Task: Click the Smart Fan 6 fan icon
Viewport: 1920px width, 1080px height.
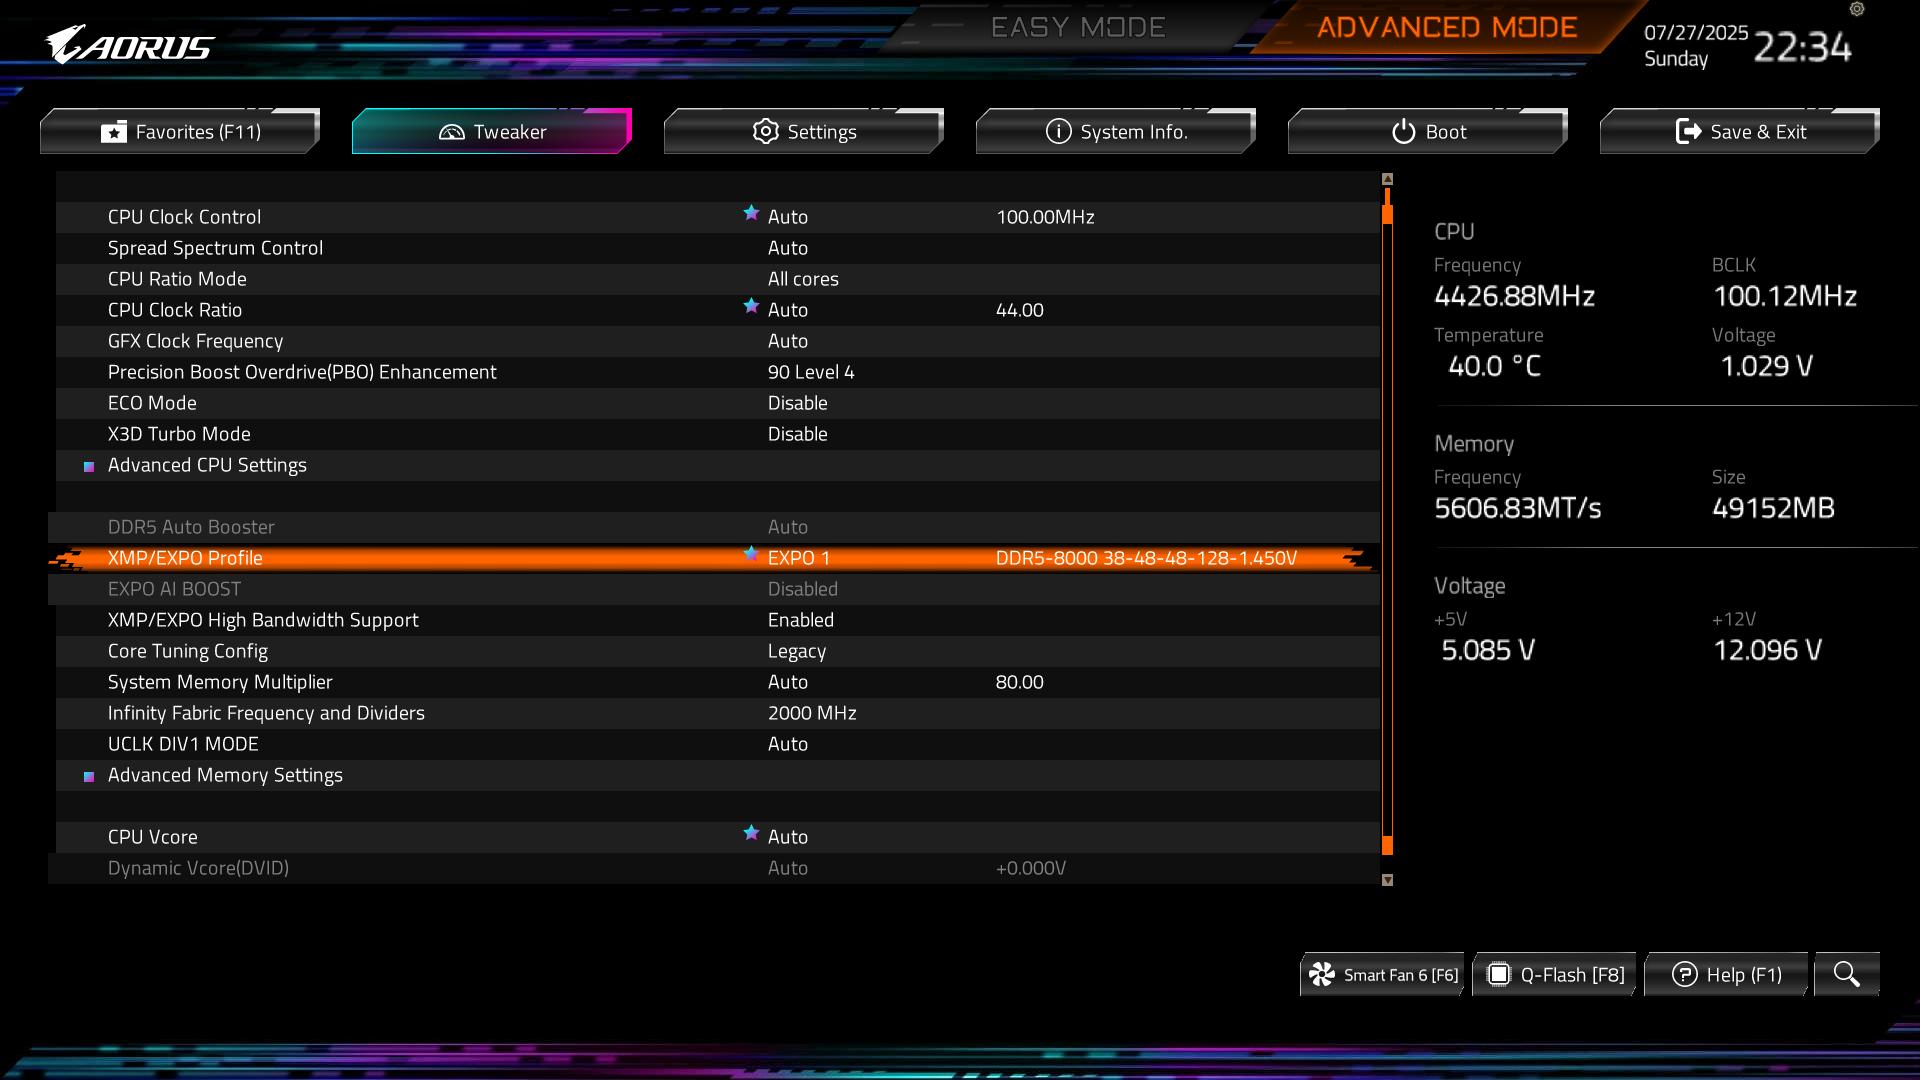Action: point(1322,975)
